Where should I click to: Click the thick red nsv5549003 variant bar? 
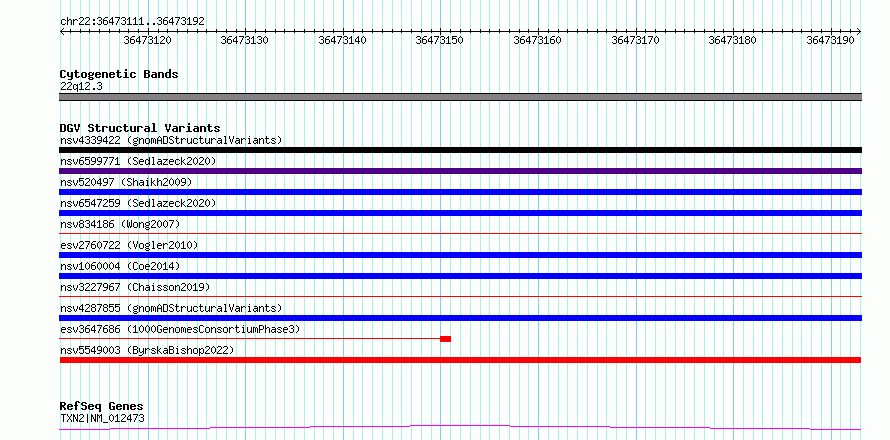(460, 360)
